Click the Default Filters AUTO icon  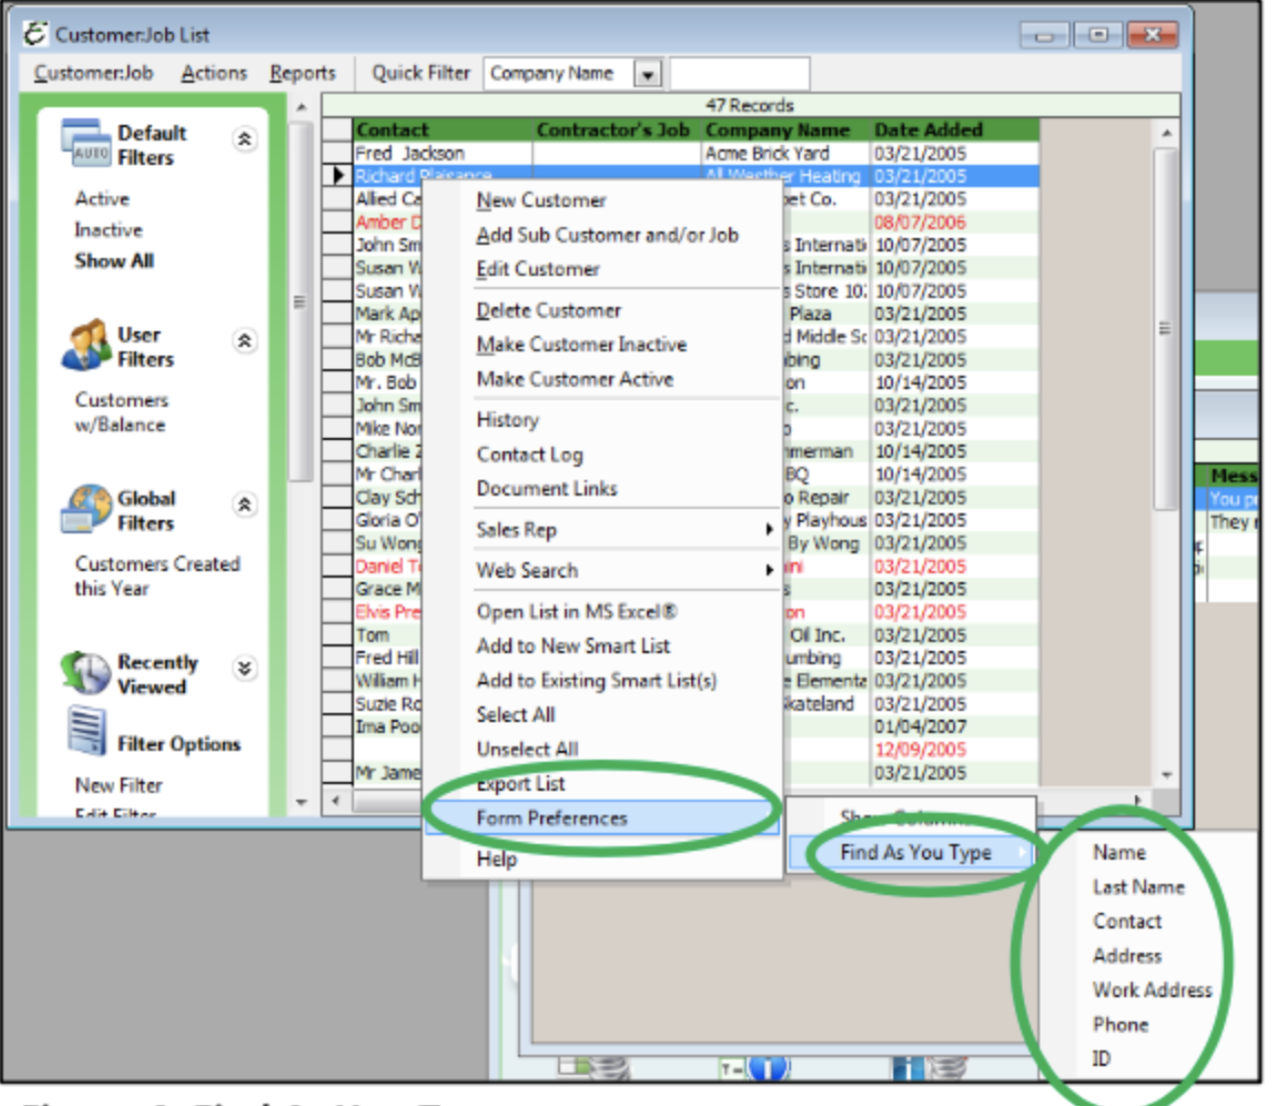point(86,142)
